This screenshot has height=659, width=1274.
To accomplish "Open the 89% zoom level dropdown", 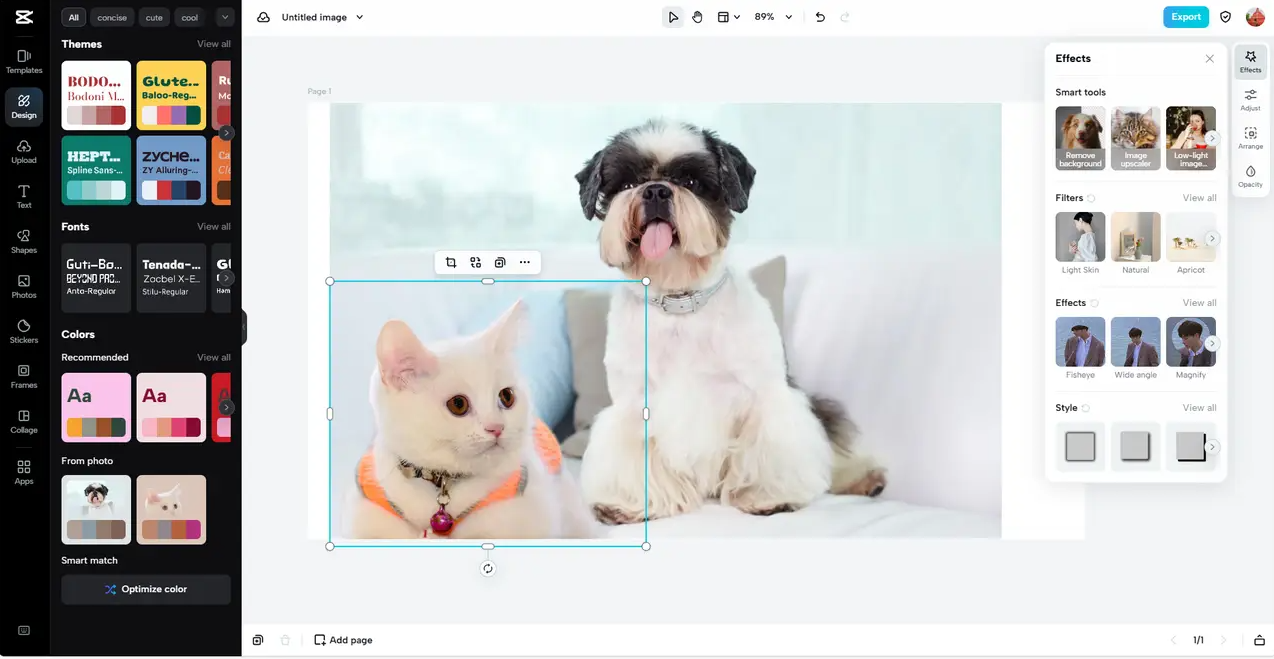I will click(773, 17).
